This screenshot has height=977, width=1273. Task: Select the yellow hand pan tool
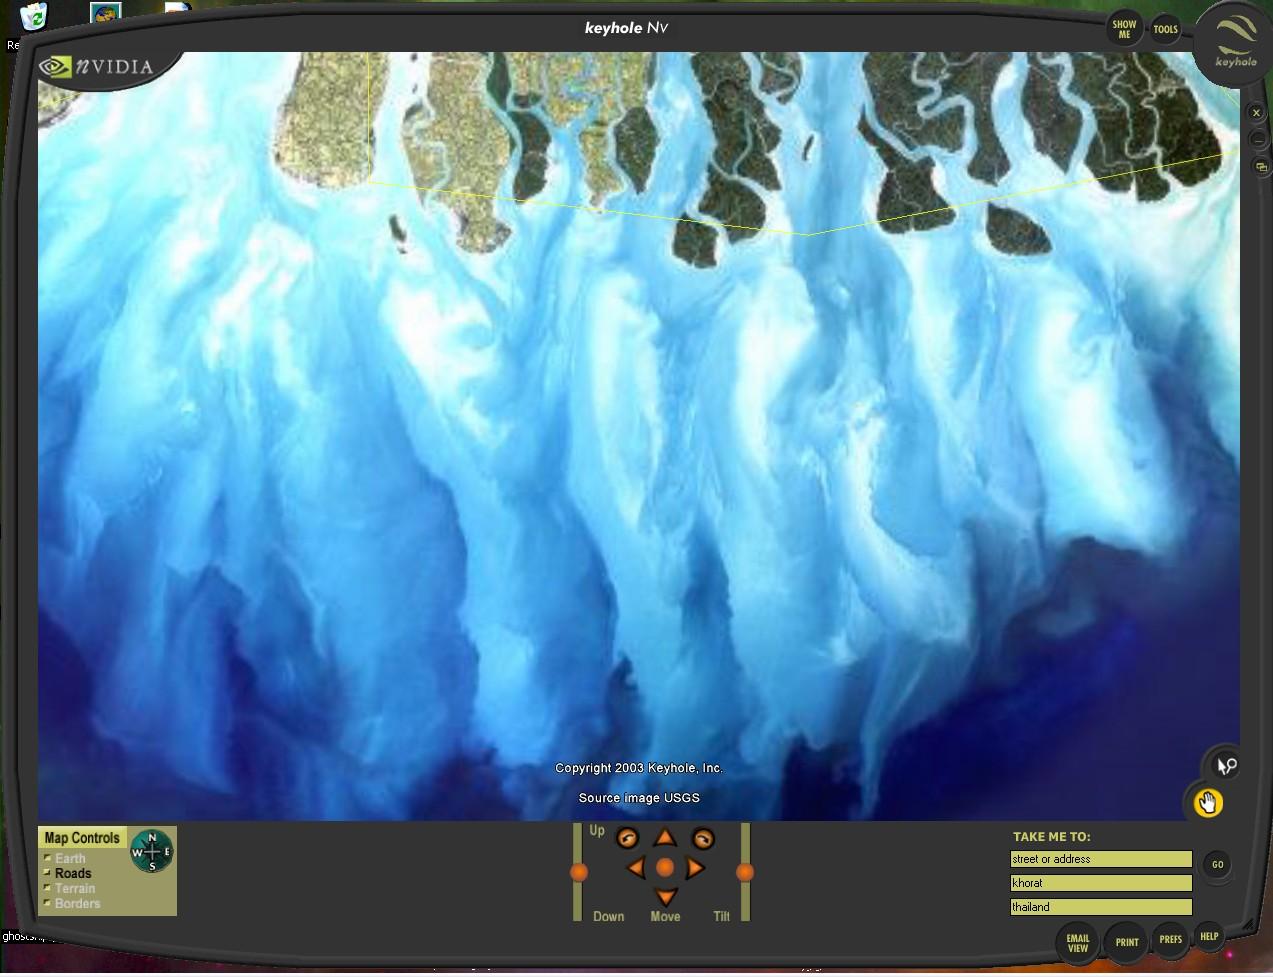pyautogui.click(x=1208, y=803)
